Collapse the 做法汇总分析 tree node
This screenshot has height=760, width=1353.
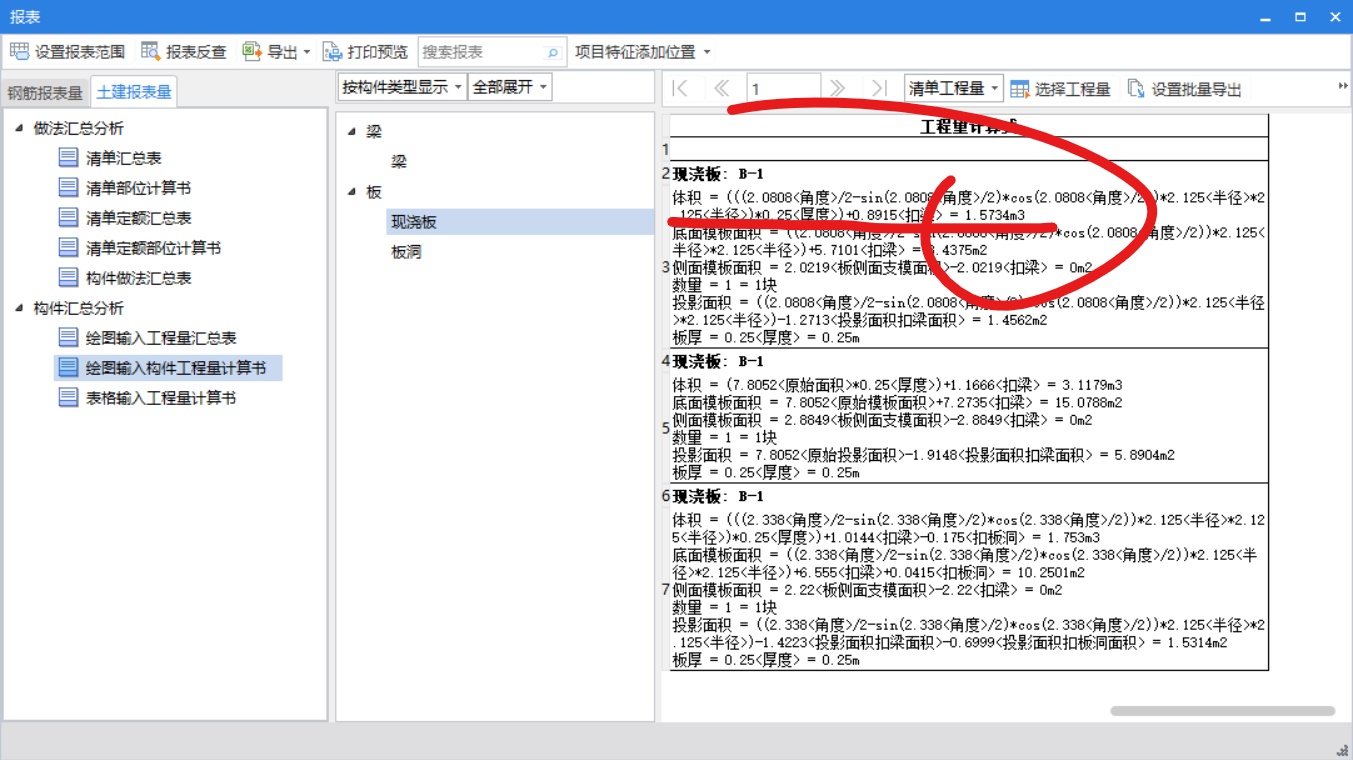(20, 128)
